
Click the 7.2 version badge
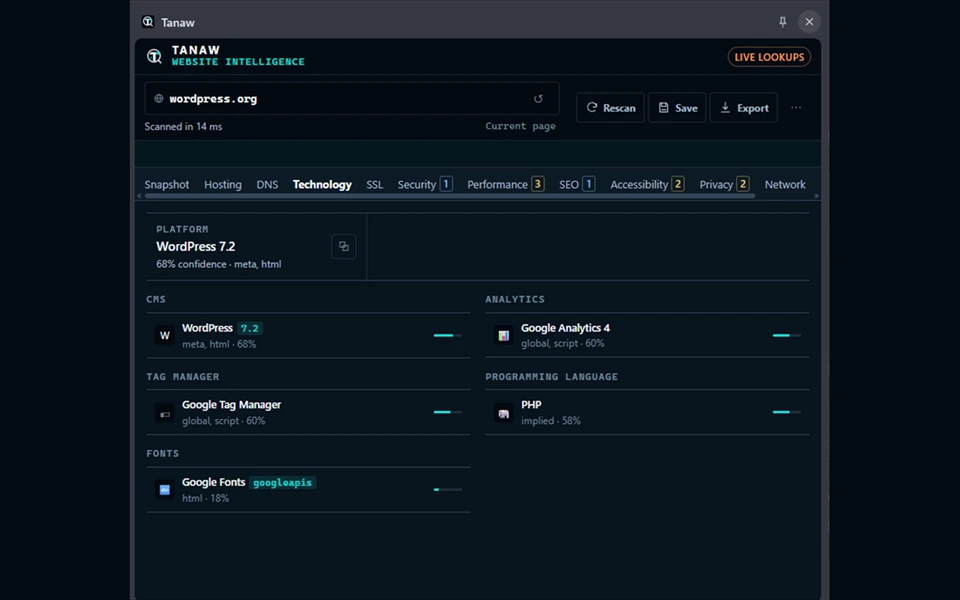(x=249, y=328)
